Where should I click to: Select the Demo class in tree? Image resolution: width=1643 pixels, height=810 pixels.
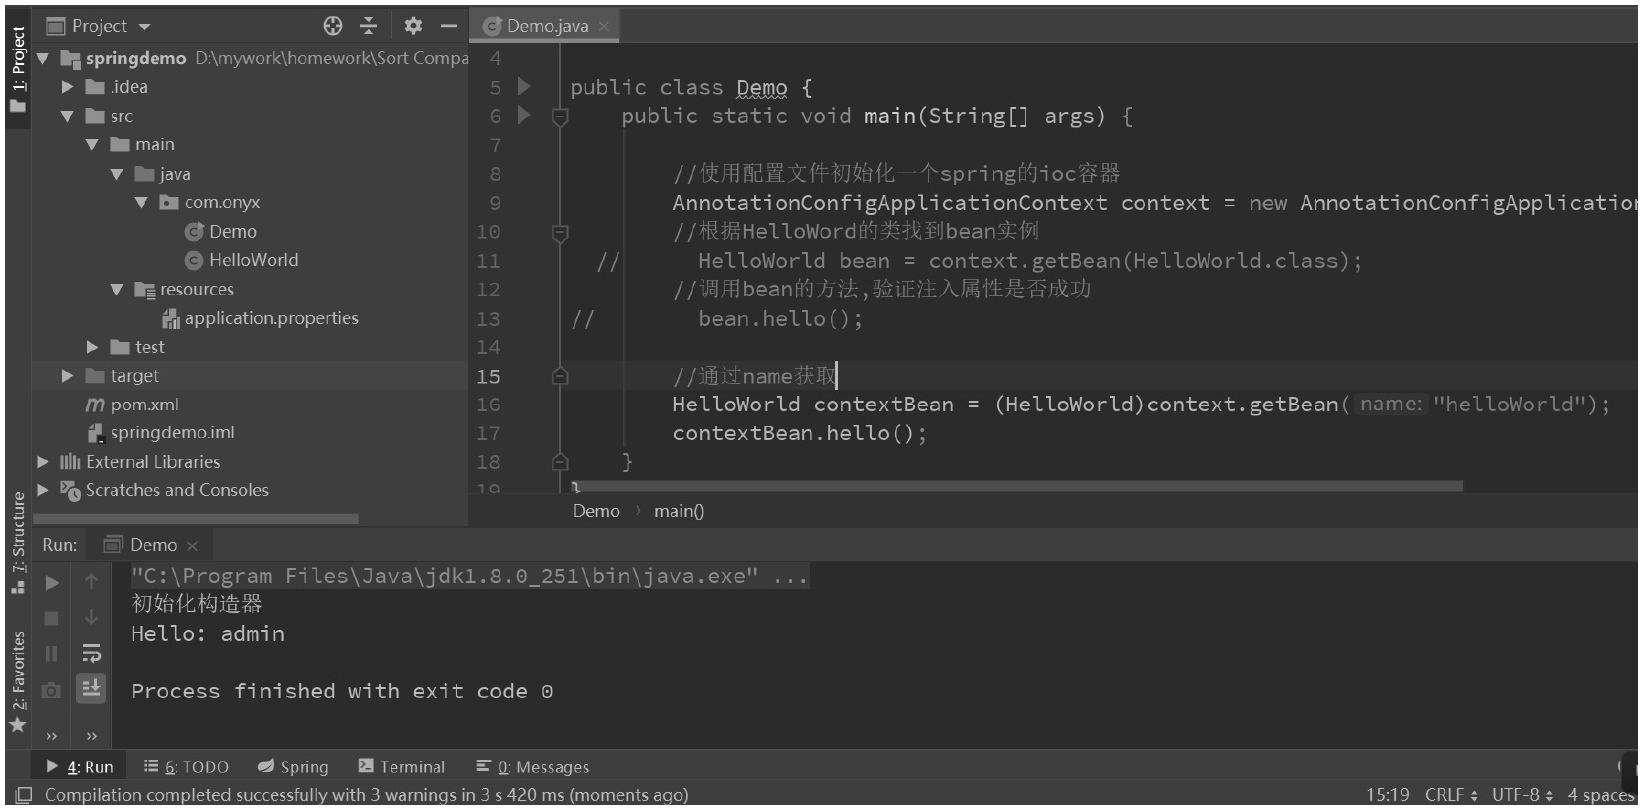click(x=221, y=231)
